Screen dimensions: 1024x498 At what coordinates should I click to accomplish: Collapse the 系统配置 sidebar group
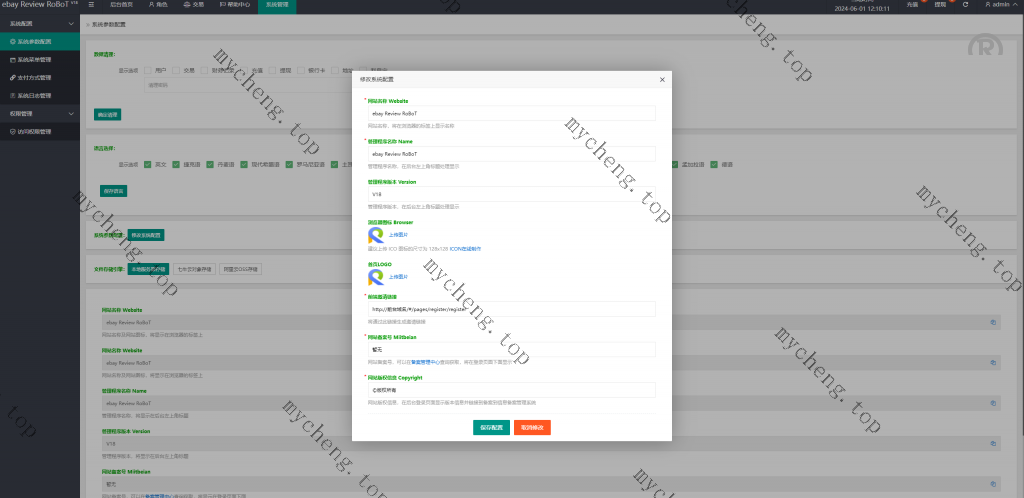click(x=70, y=23)
